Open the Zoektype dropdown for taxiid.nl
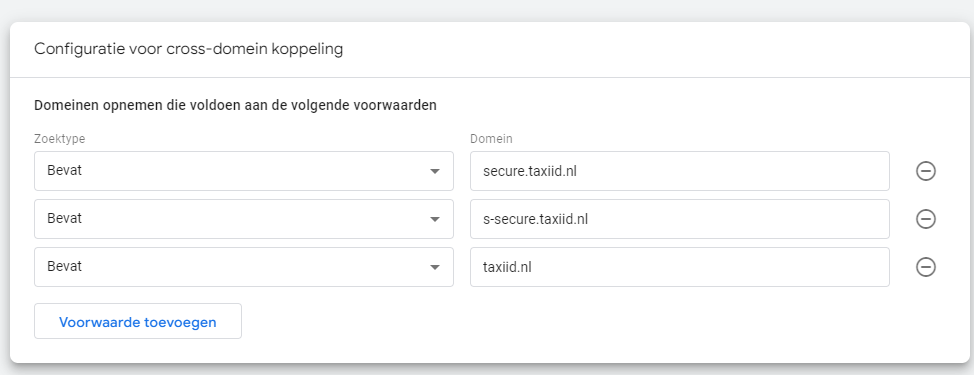Screen dimensions: 974x375 click(244, 267)
